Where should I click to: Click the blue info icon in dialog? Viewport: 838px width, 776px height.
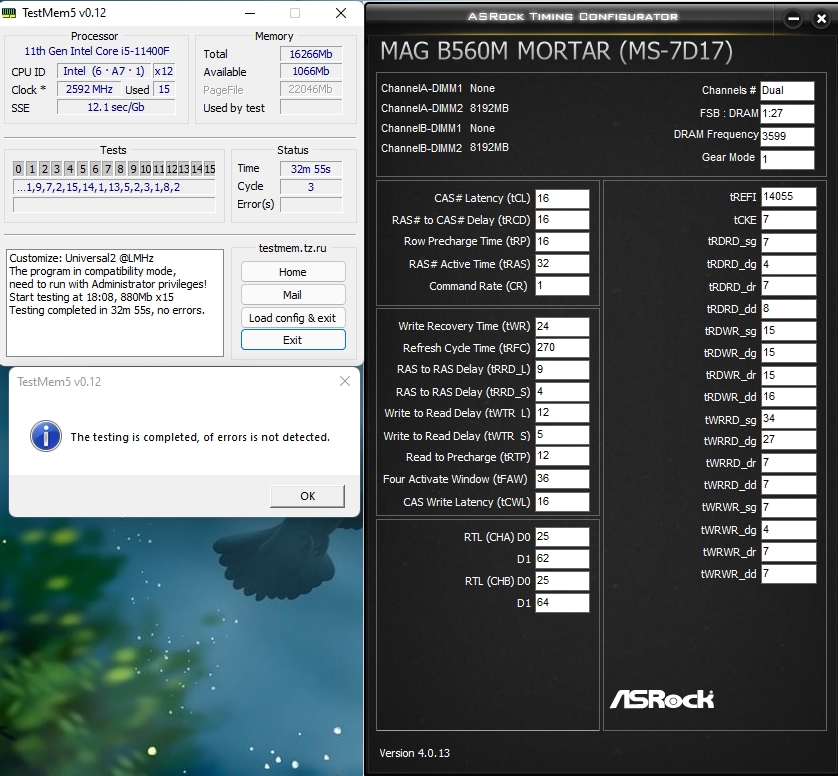coord(46,436)
